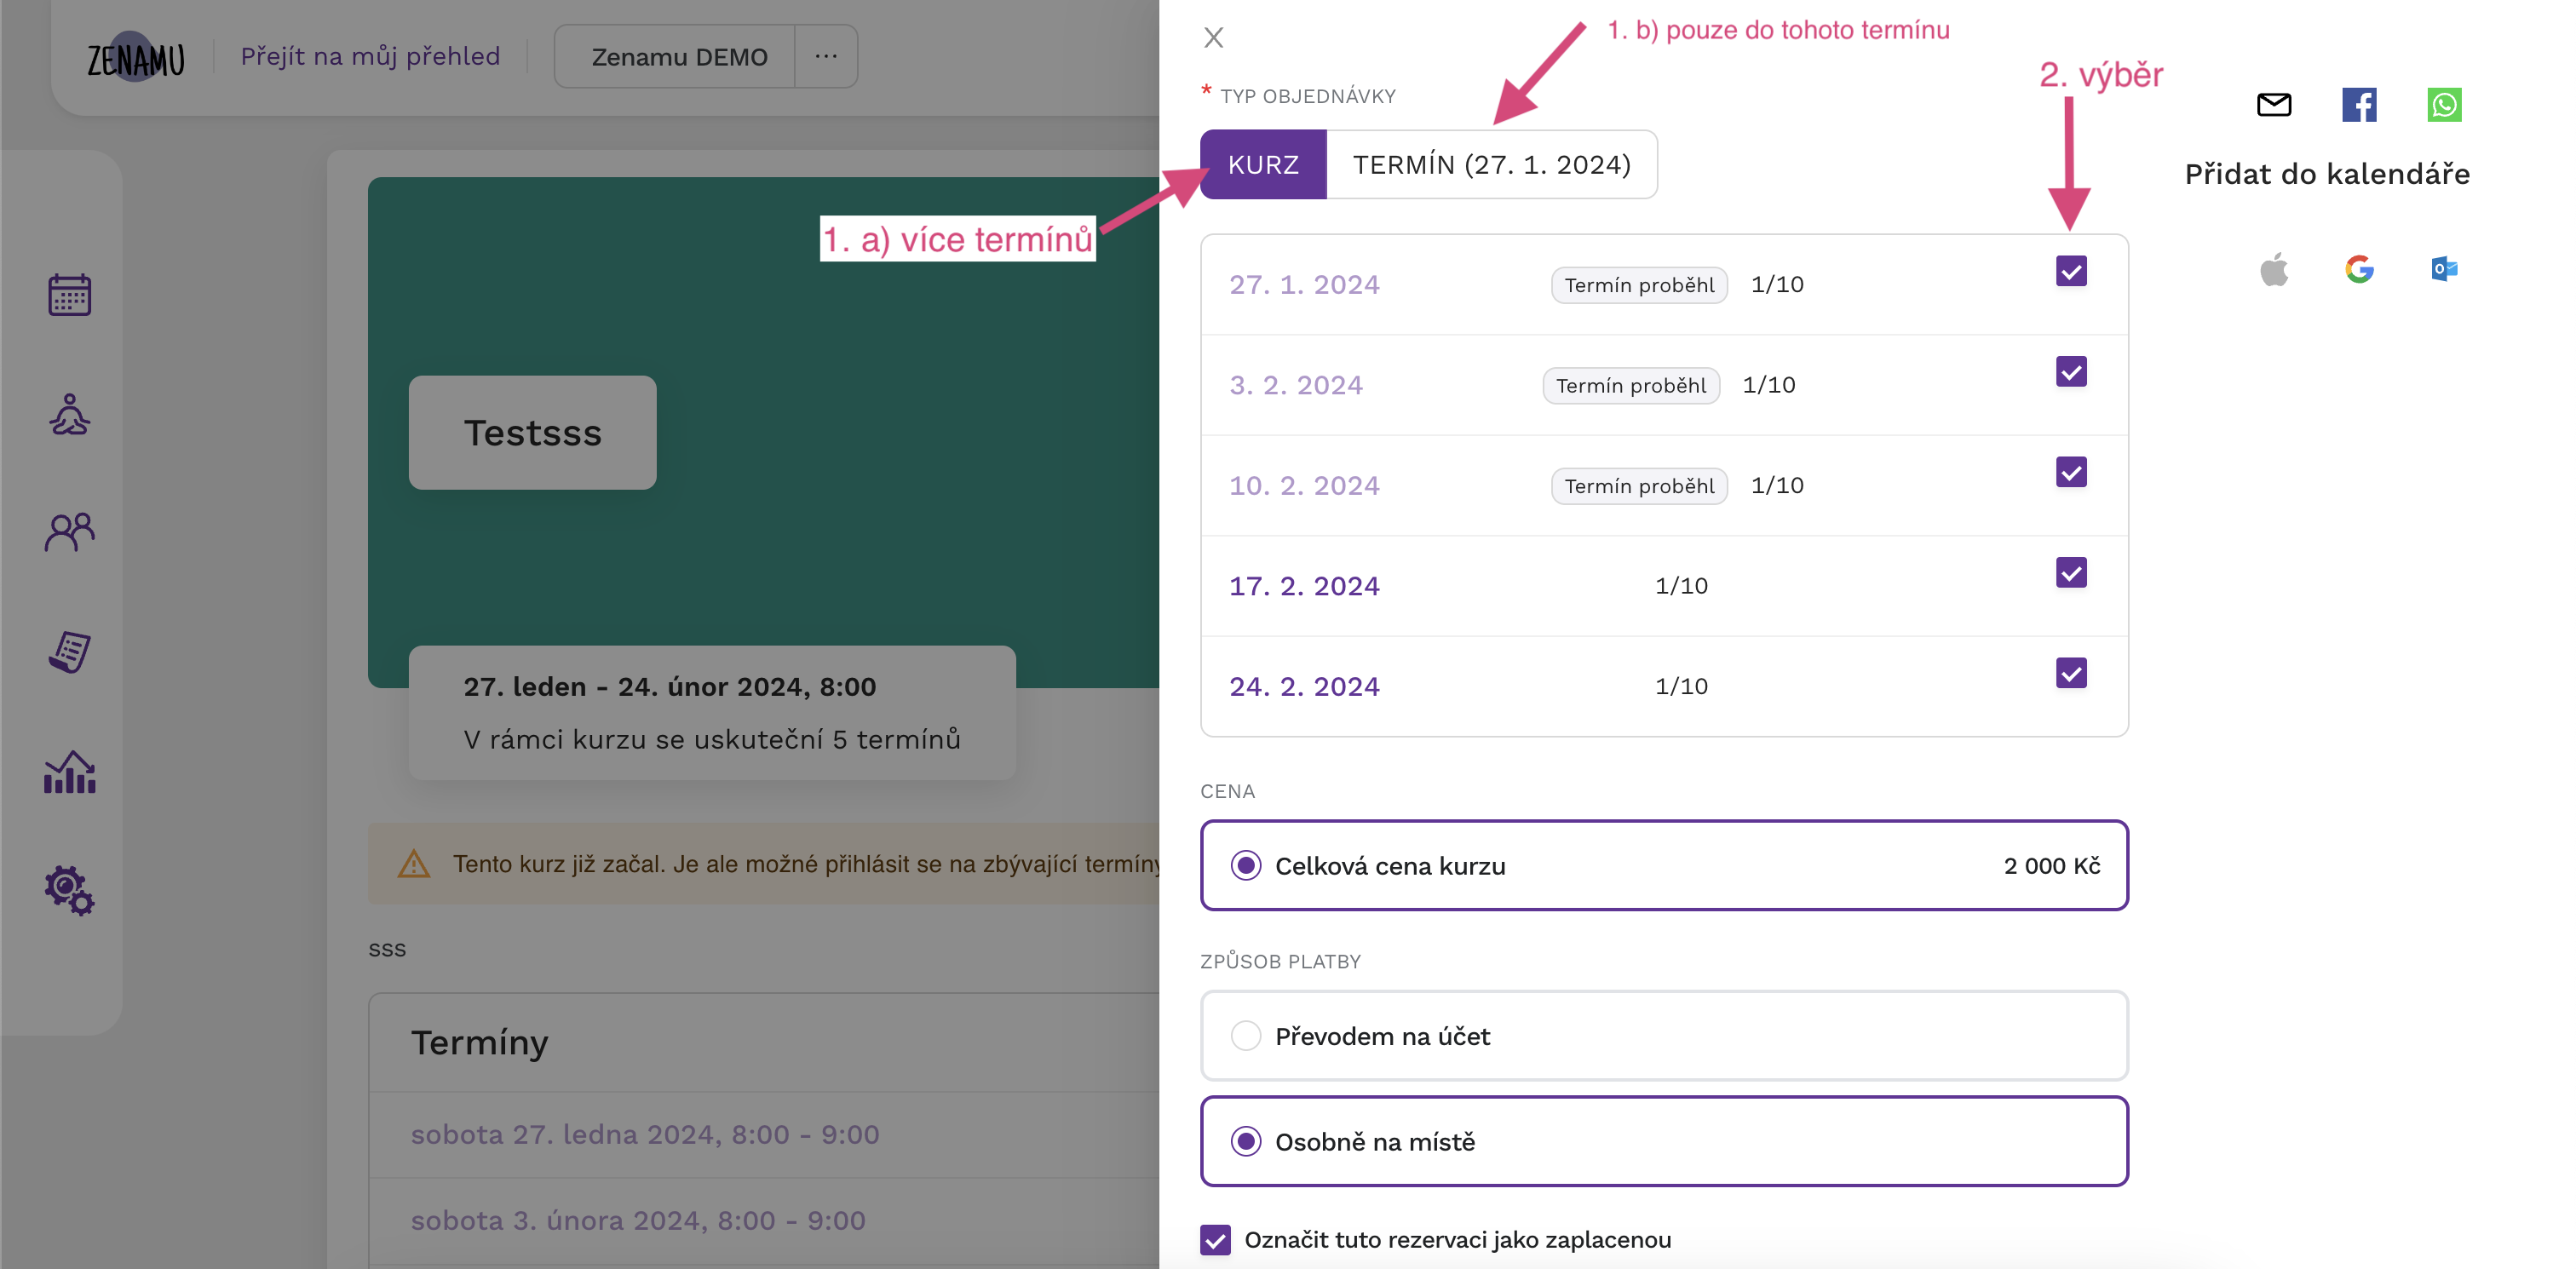Click the 2 000 Kč price value
Screen dimensions: 2576x1269
click(x=2052, y=865)
